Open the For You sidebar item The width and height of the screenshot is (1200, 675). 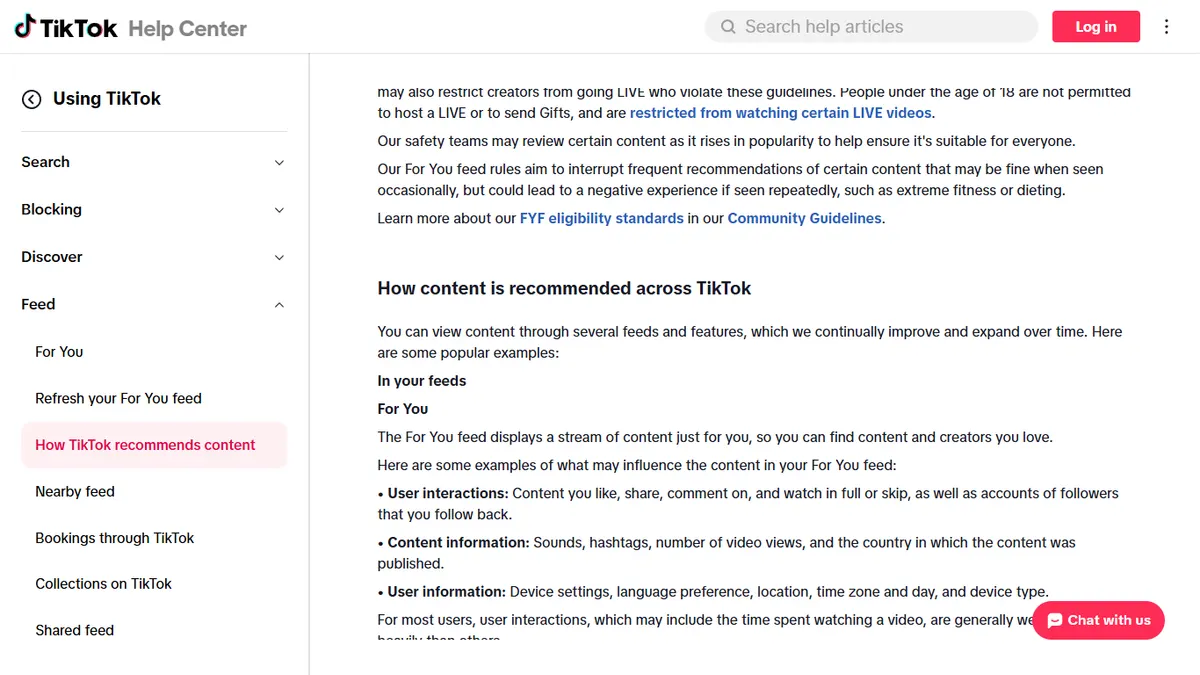click(59, 352)
